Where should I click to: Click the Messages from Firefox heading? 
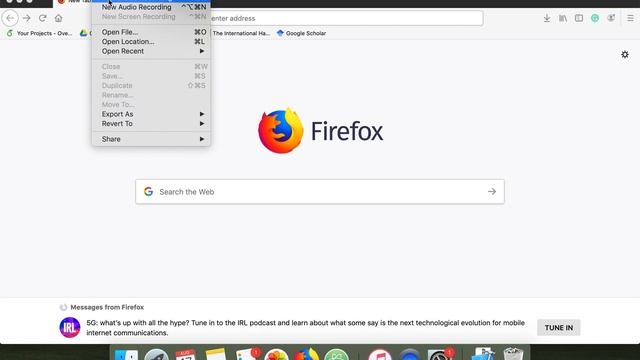coord(107,307)
